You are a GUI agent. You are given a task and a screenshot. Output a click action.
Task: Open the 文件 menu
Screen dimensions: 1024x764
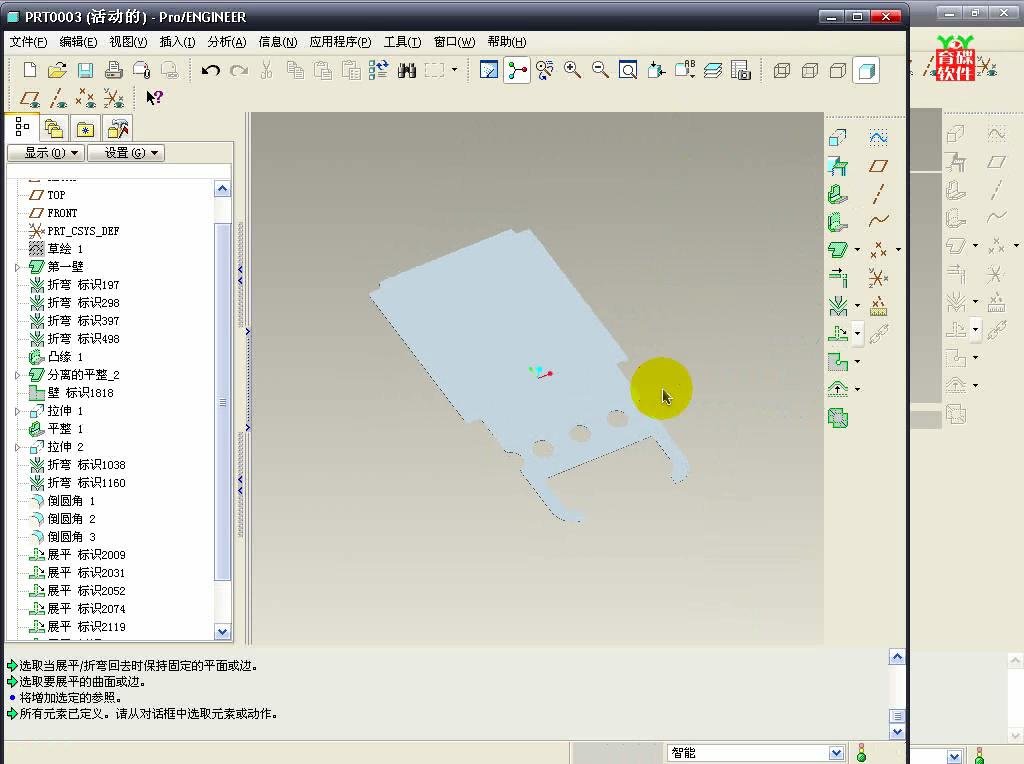(28, 42)
